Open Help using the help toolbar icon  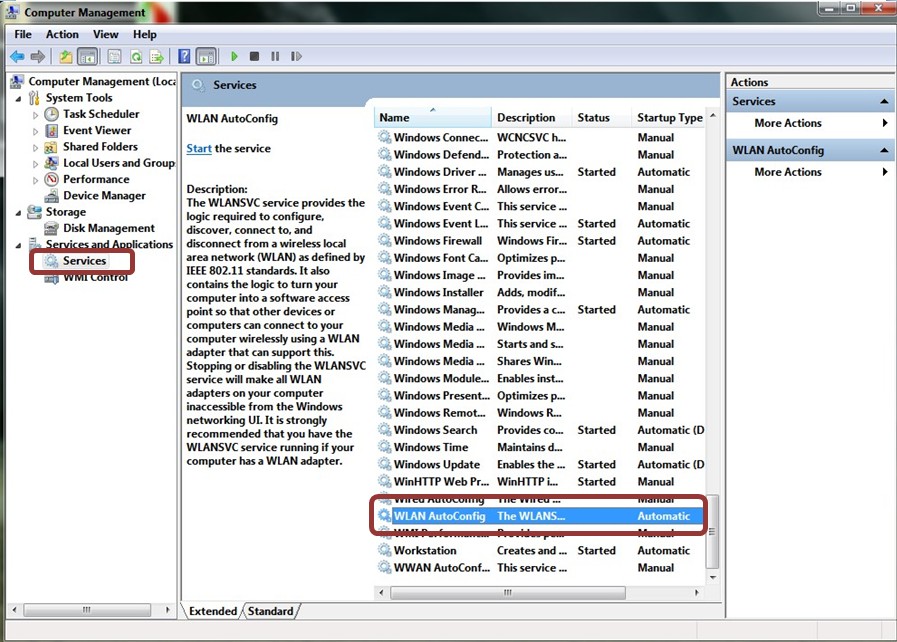[186, 56]
